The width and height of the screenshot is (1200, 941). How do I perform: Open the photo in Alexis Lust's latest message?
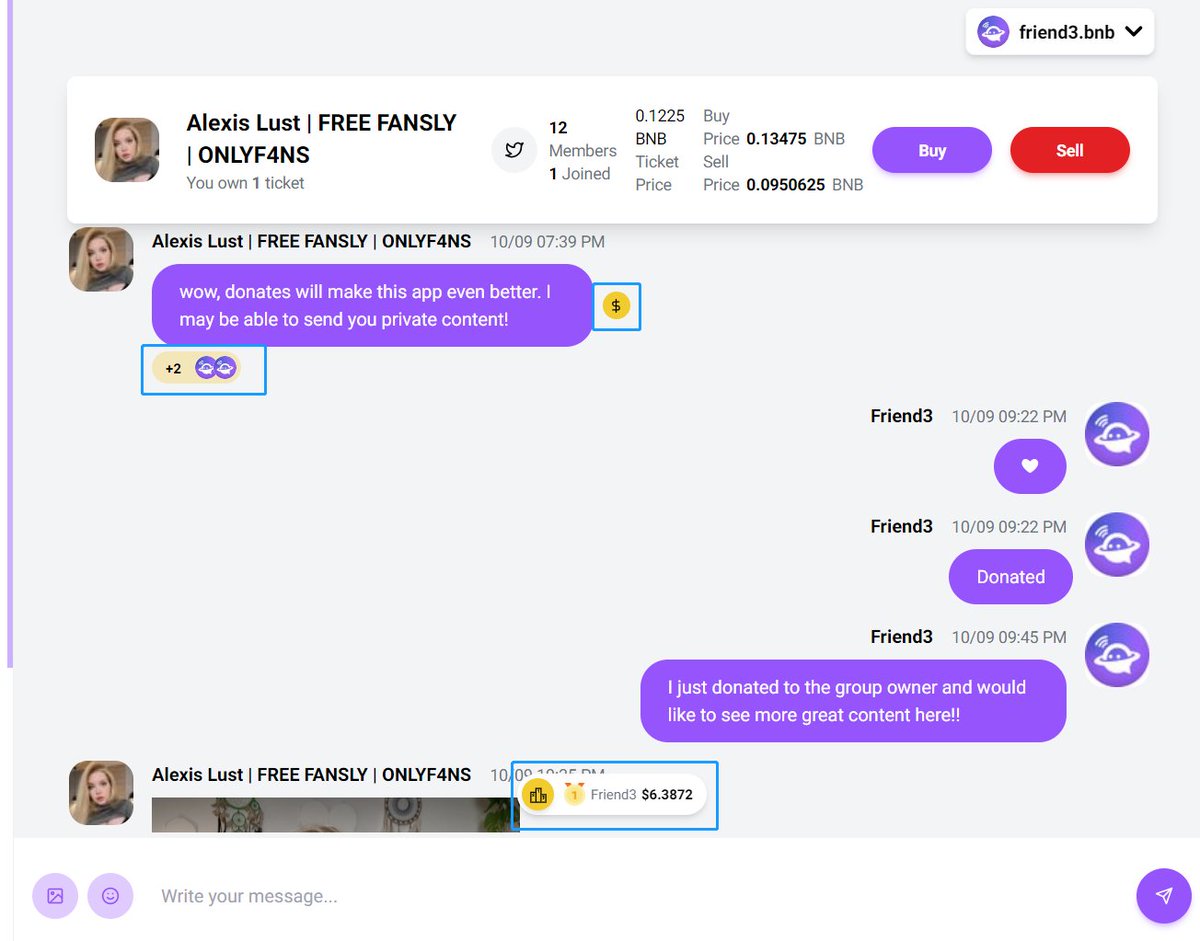click(335, 814)
